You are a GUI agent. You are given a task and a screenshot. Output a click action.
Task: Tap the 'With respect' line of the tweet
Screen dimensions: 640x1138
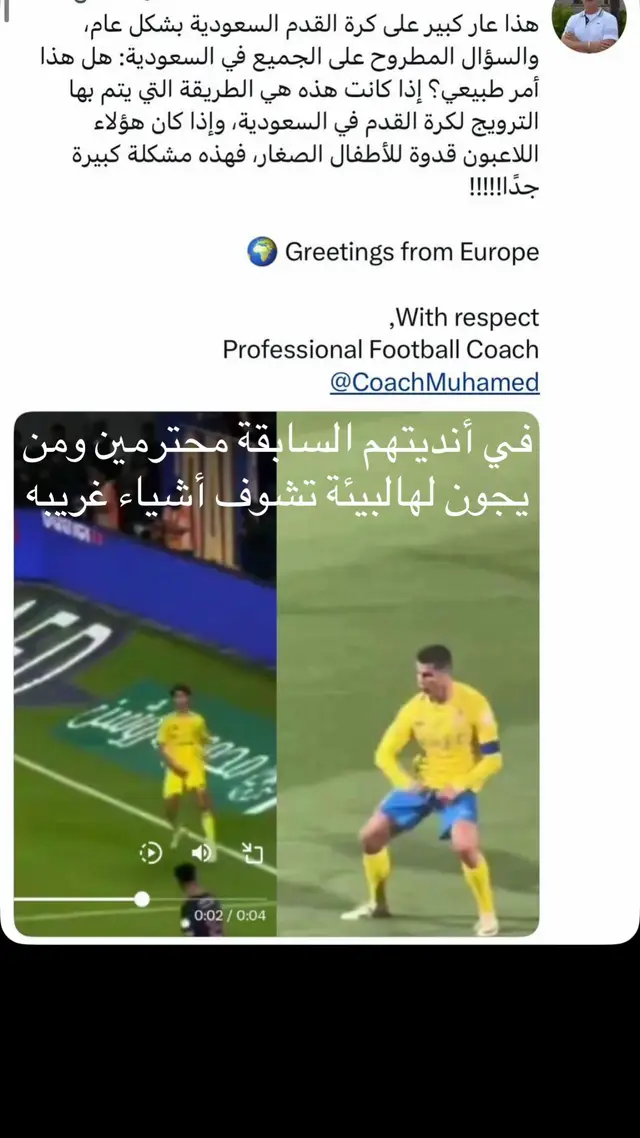tap(464, 317)
